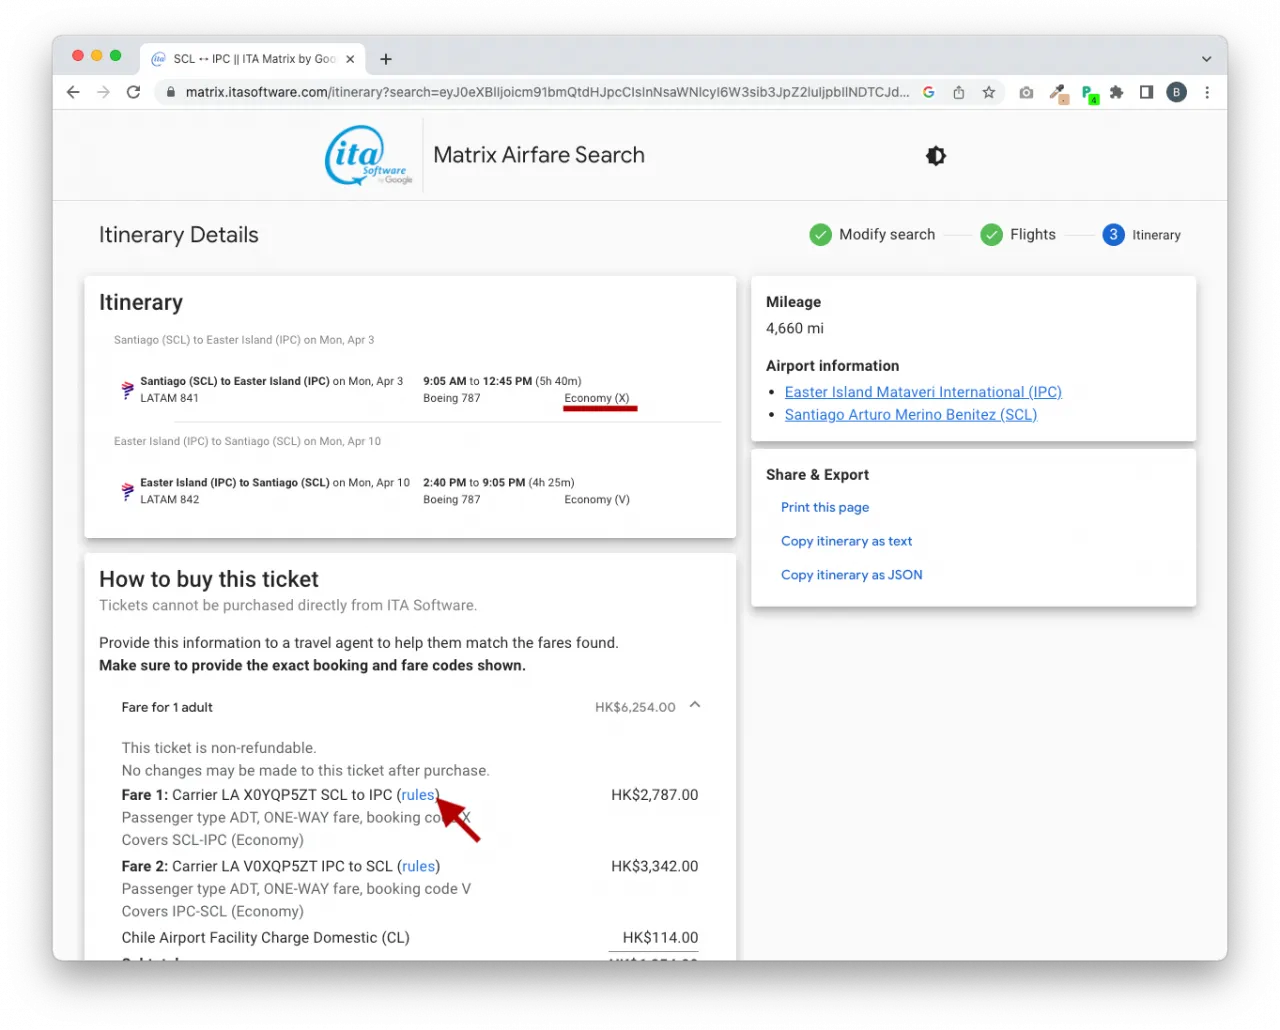Reload the current page
1280x1030 pixels.
[x=133, y=92]
